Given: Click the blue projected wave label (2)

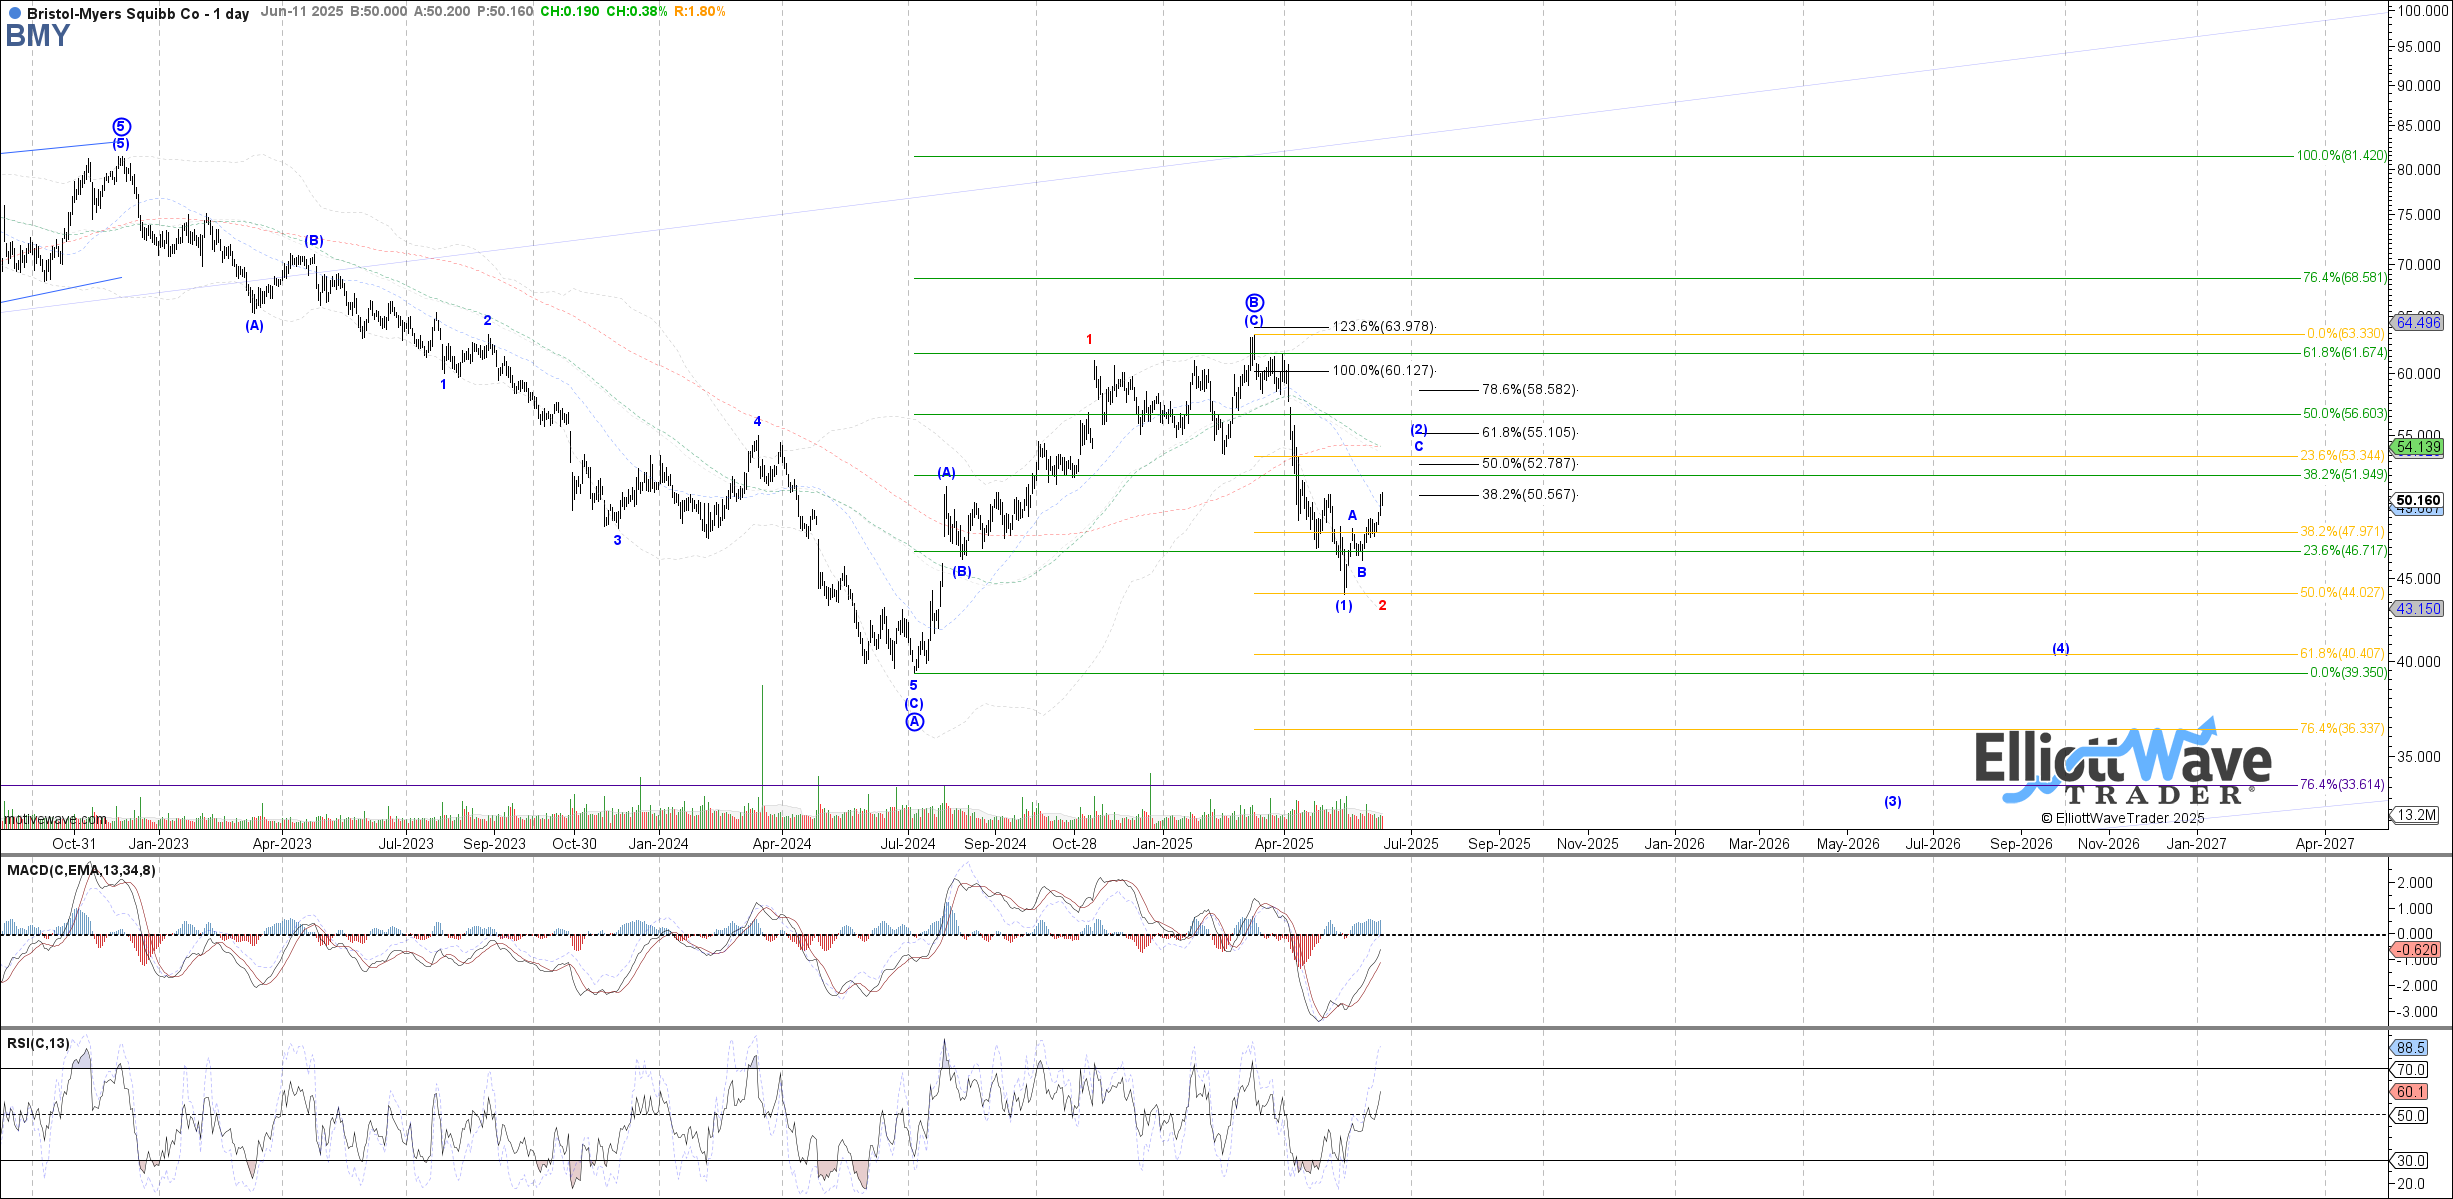Looking at the screenshot, I should pos(1419,430).
